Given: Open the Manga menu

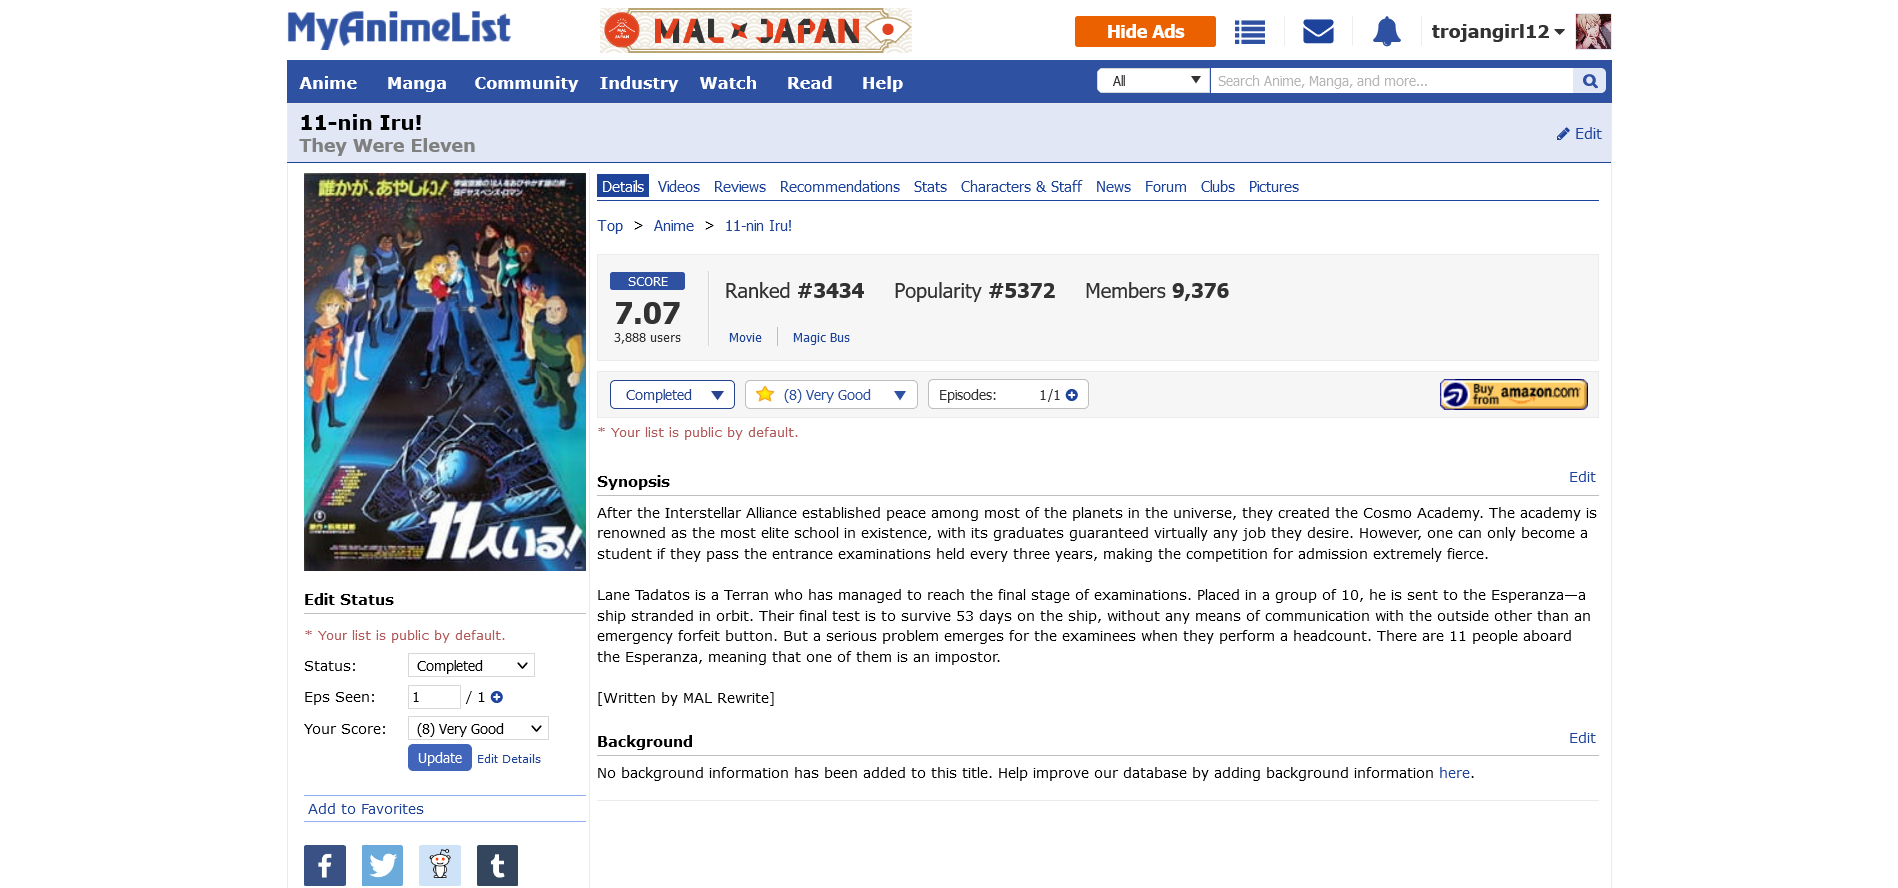Looking at the screenshot, I should (x=417, y=83).
